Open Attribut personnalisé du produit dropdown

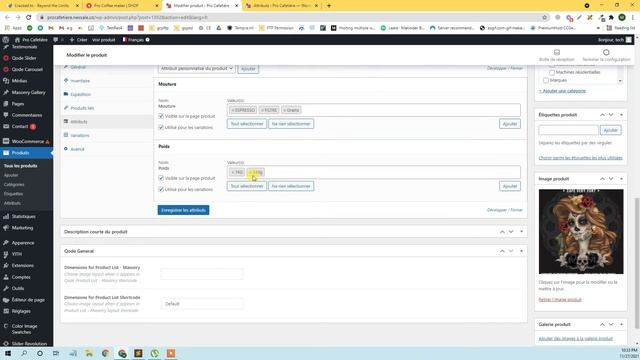click(x=197, y=69)
